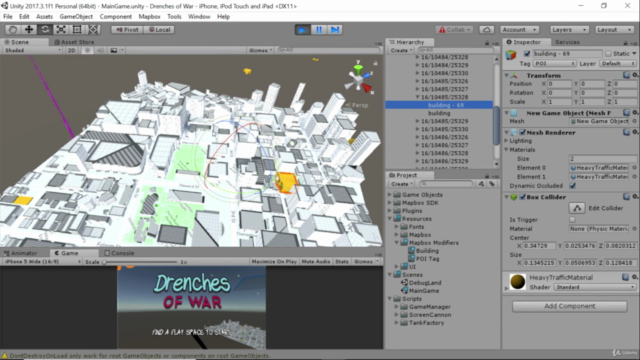Select the Rotate tool

click(x=45, y=30)
